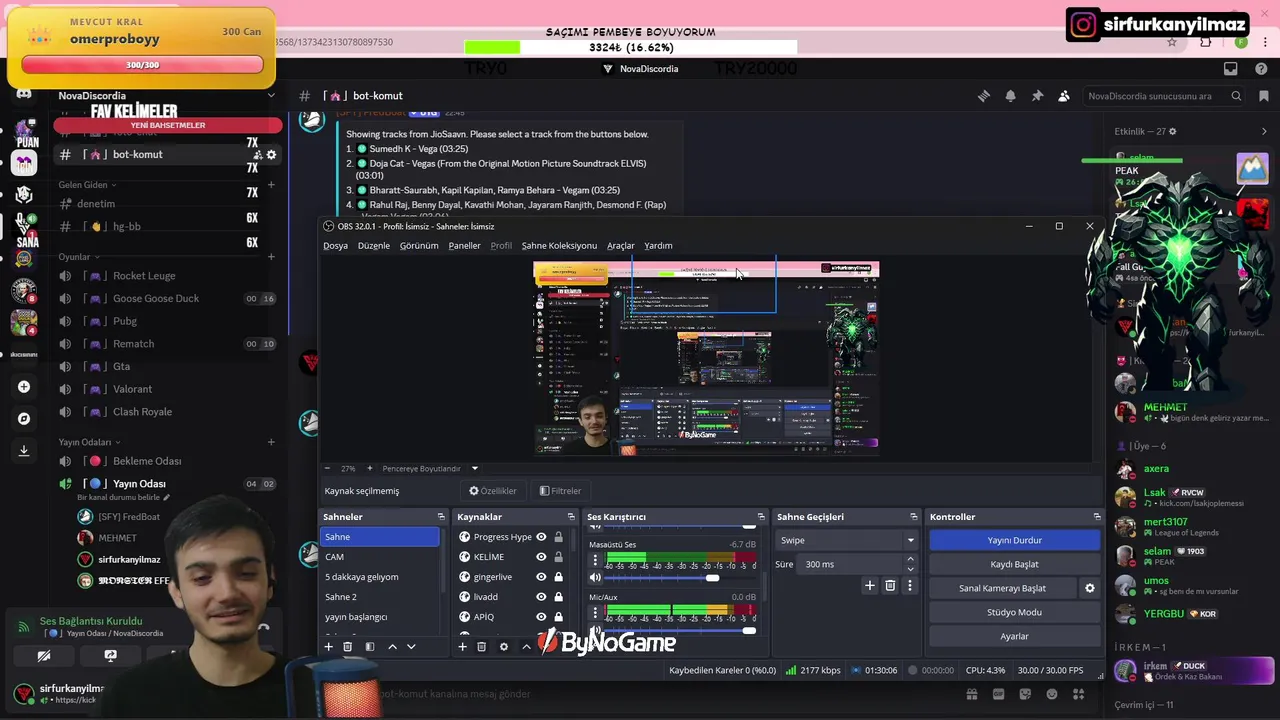Delete the scene transition with trash icon
The width and height of the screenshot is (1280, 720).
coord(890,586)
